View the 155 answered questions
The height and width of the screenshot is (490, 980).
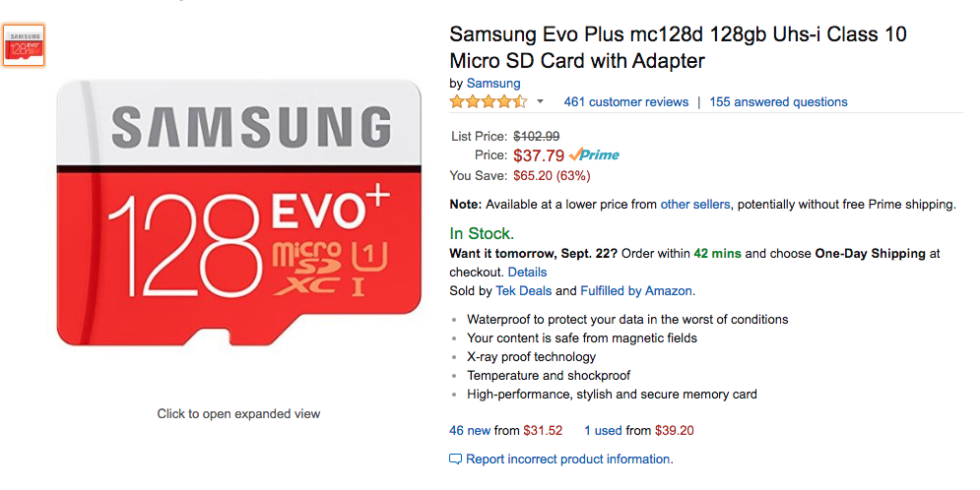click(778, 102)
